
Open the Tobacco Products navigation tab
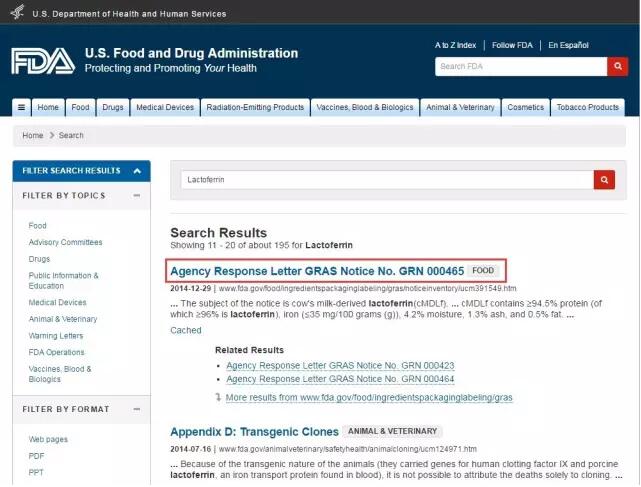click(x=587, y=107)
